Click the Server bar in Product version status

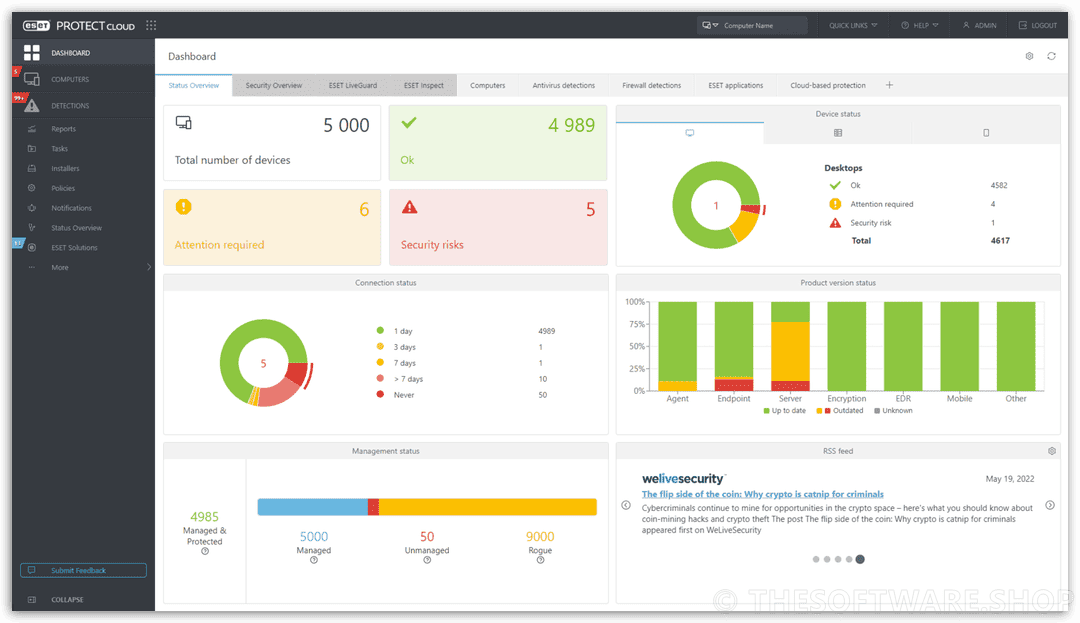[x=790, y=346]
